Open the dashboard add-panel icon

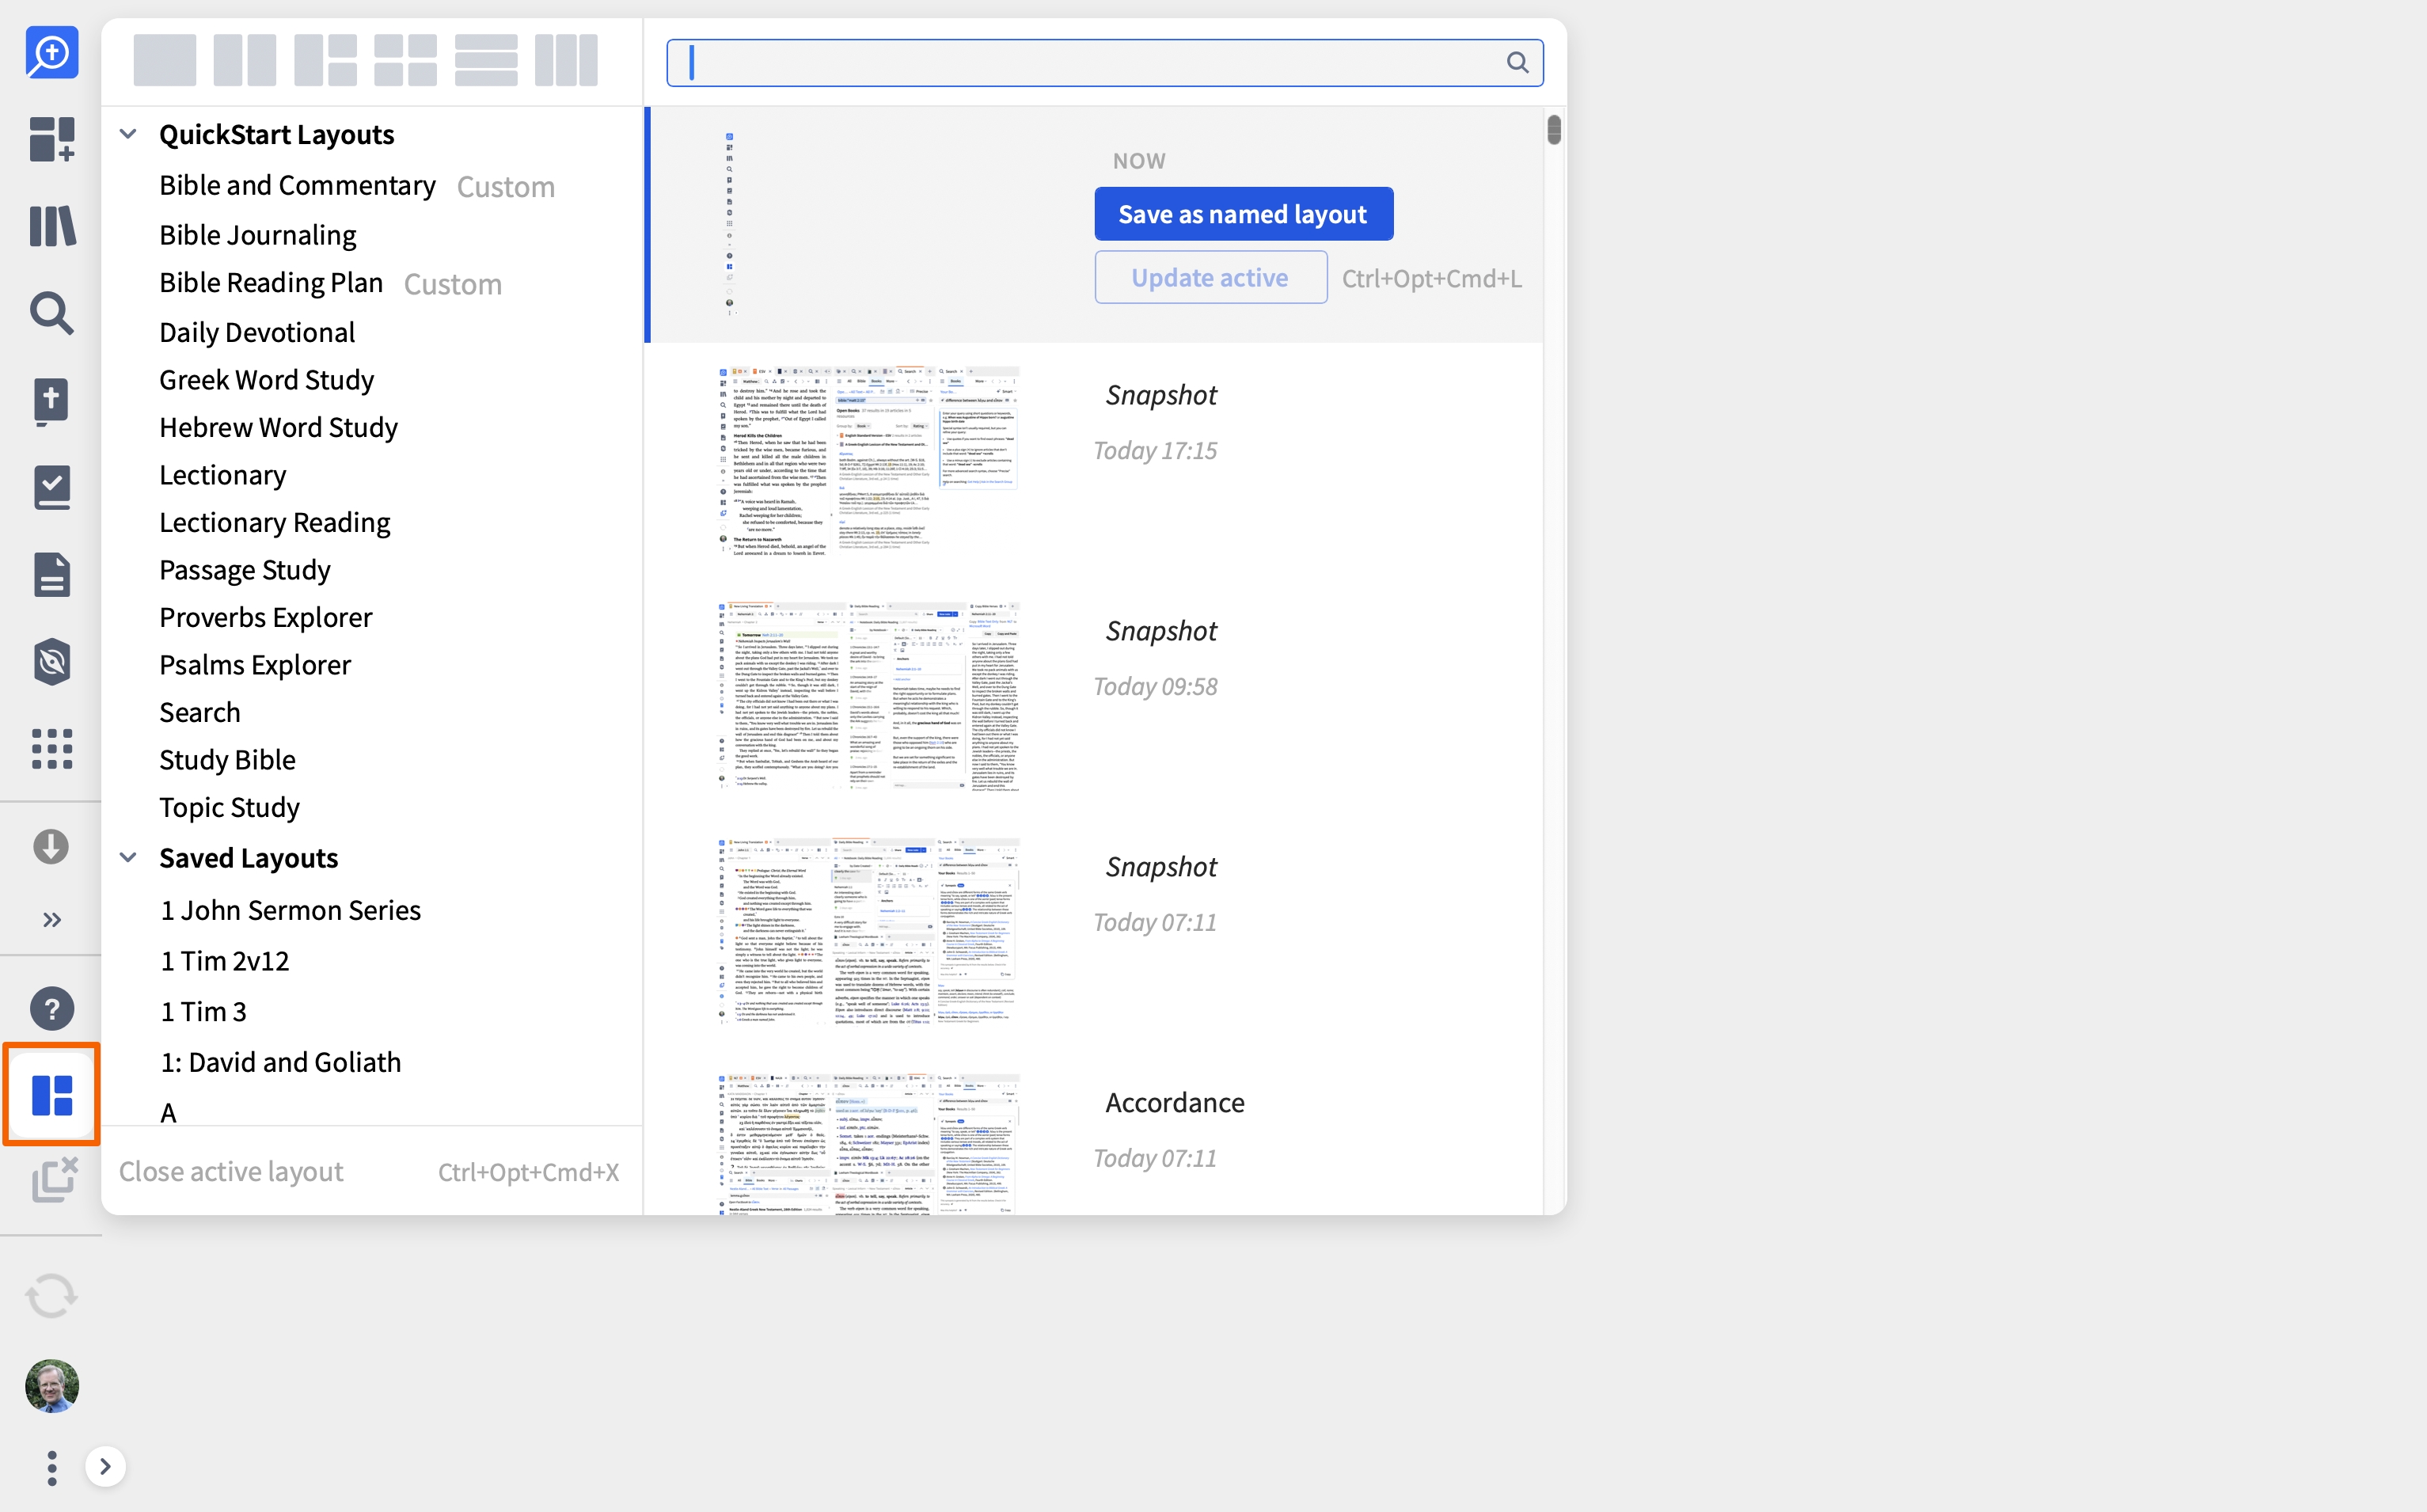(x=52, y=139)
